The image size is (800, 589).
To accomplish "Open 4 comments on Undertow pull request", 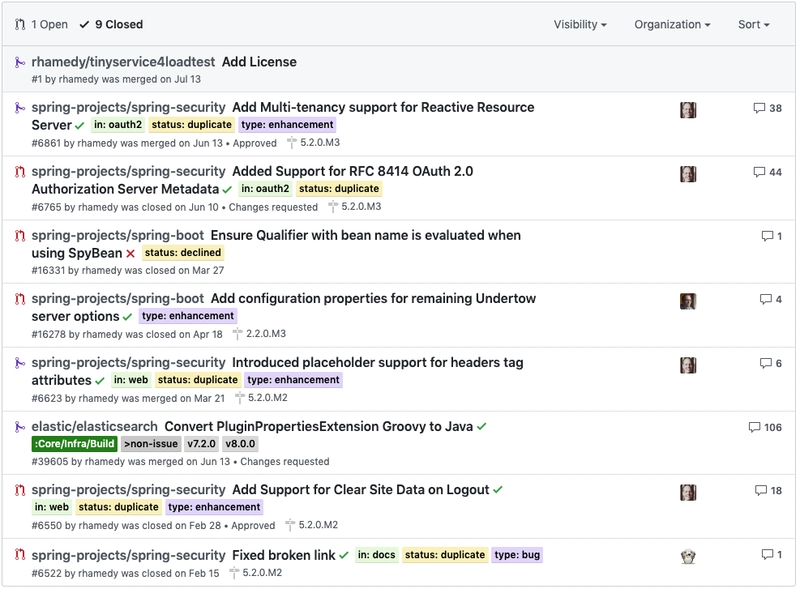I will tap(771, 300).
